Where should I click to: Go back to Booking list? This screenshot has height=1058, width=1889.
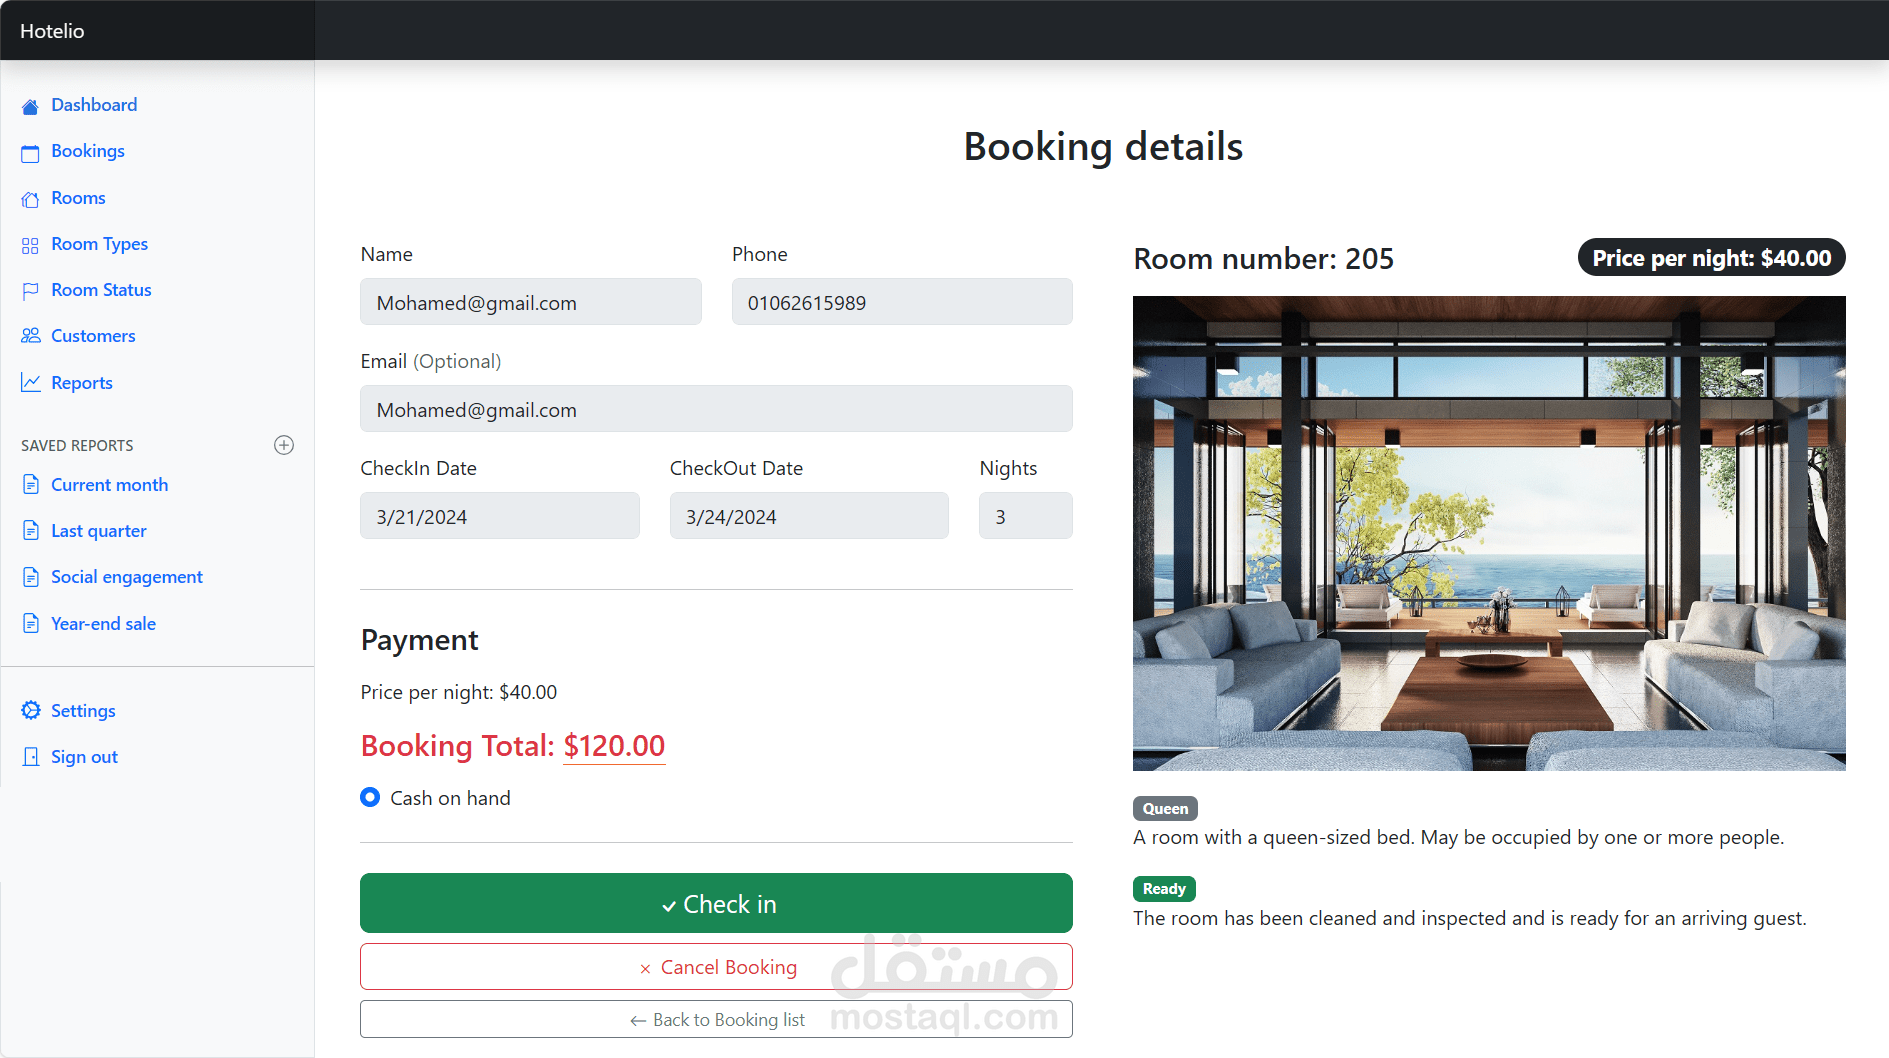pos(716,1019)
